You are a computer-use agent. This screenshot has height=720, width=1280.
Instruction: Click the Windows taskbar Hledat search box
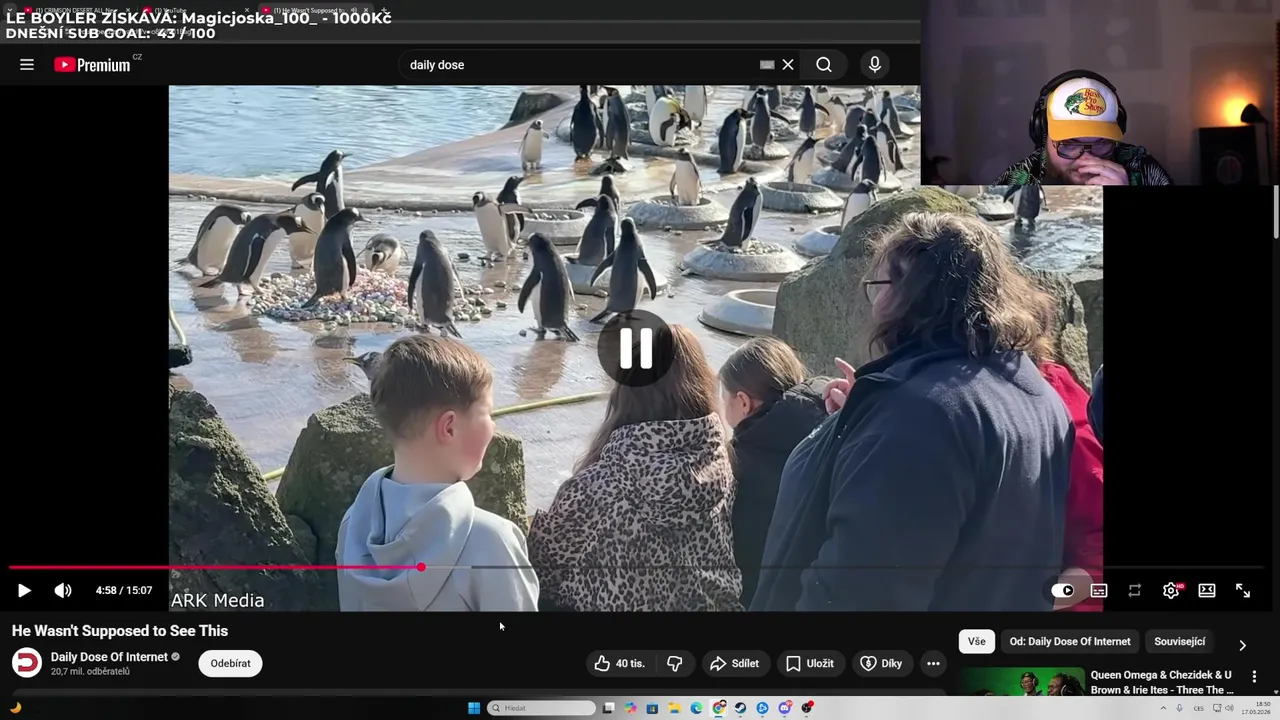click(x=541, y=708)
